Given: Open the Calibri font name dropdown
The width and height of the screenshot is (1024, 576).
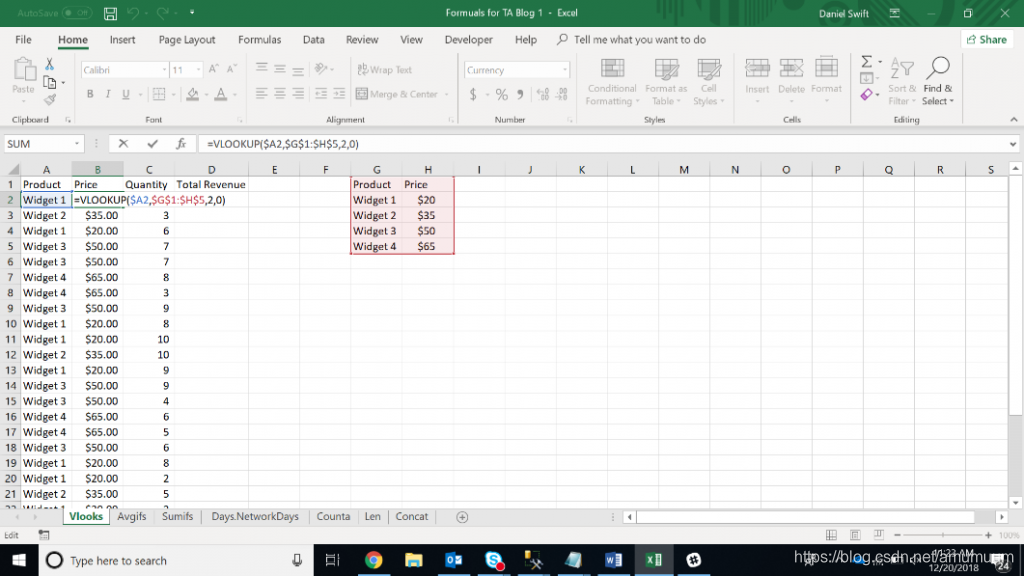Looking at the screenshot, I should point(164,70).
